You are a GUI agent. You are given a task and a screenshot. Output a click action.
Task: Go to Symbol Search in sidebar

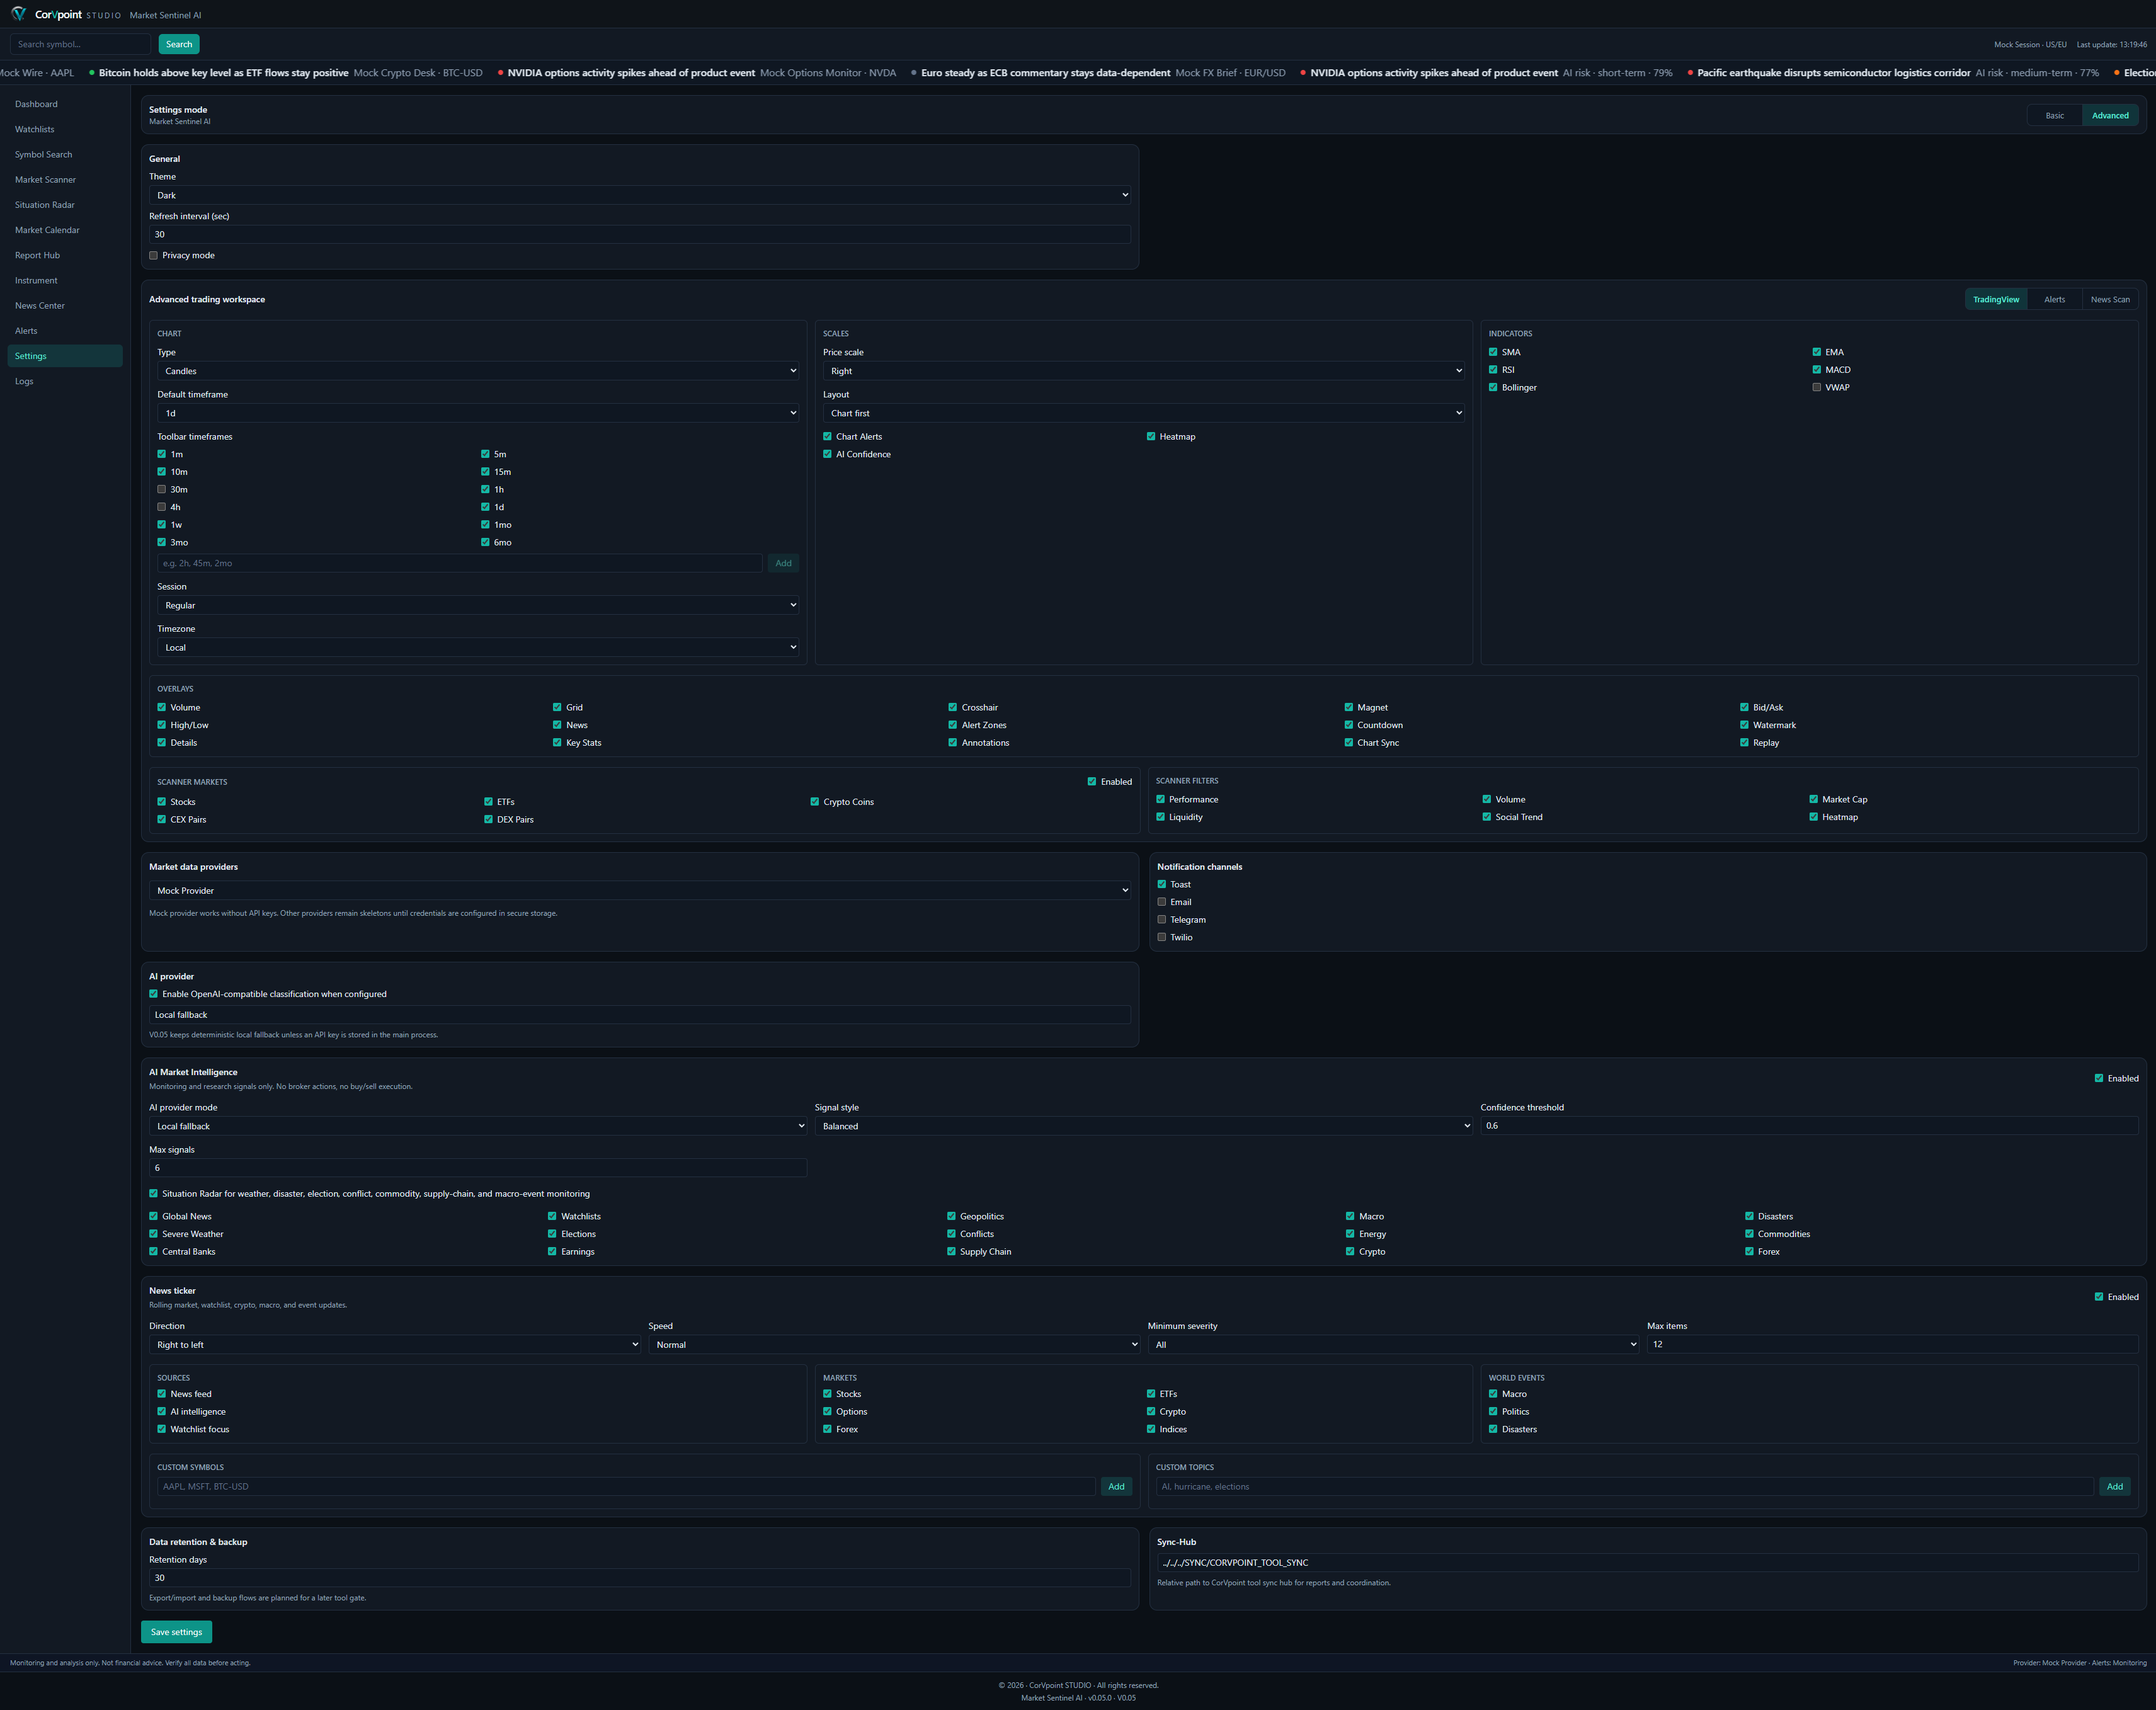tap(65, 154)
